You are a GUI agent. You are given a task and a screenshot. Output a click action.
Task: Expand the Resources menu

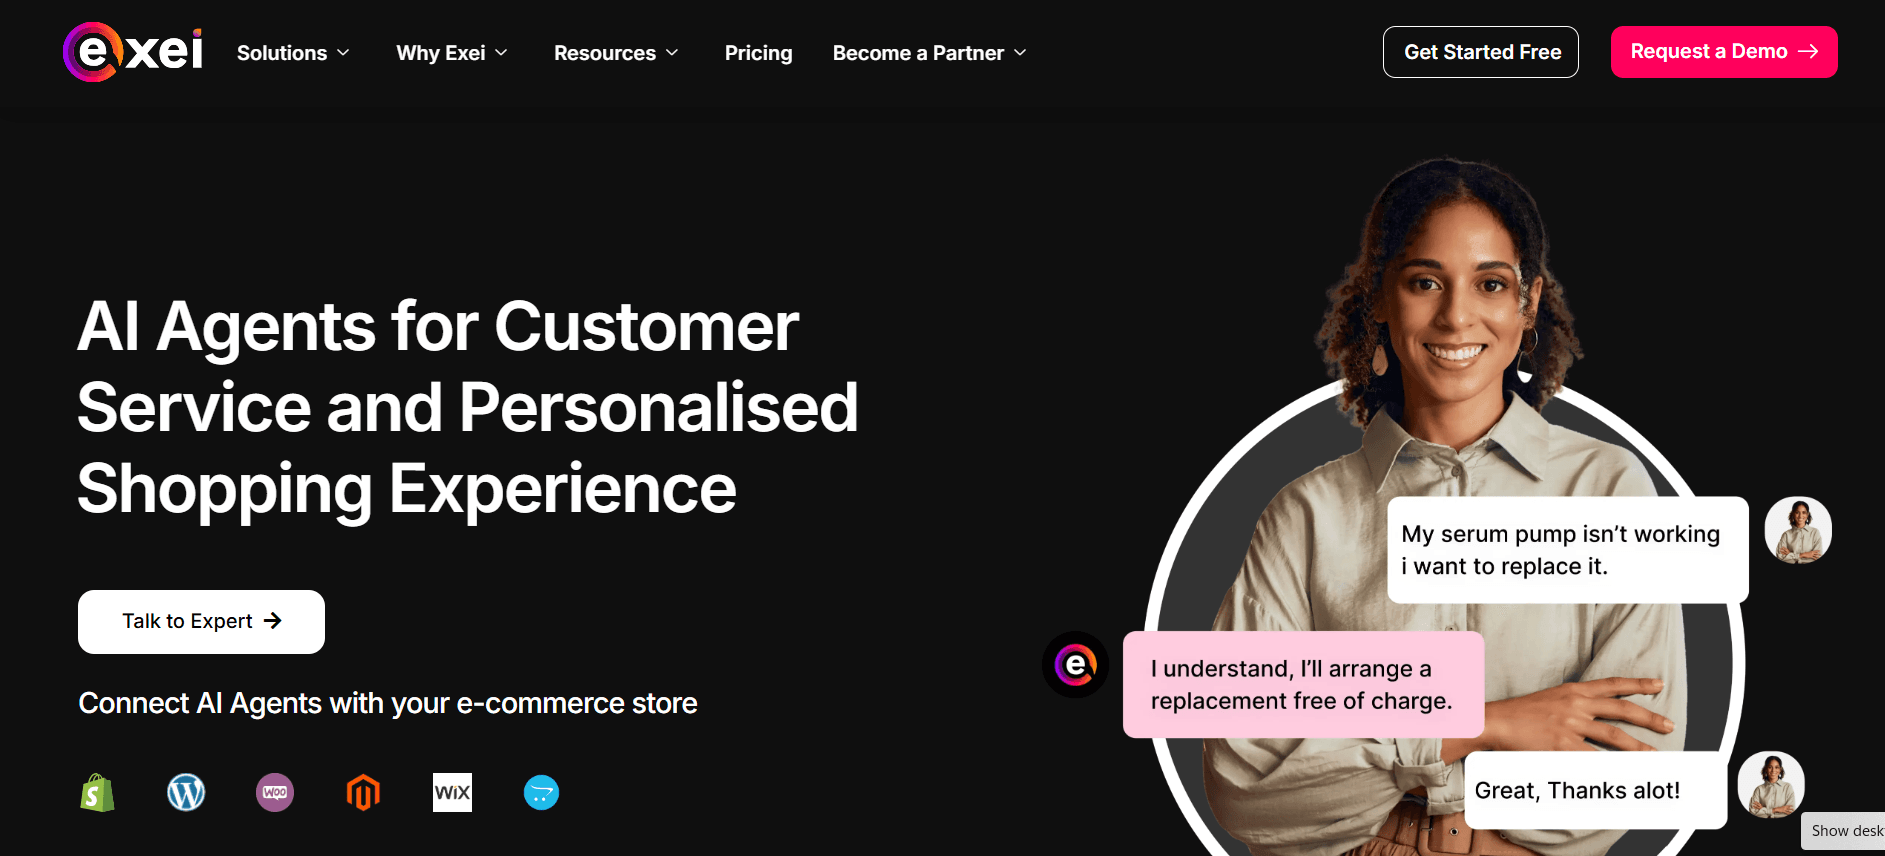tap(616, 53)
